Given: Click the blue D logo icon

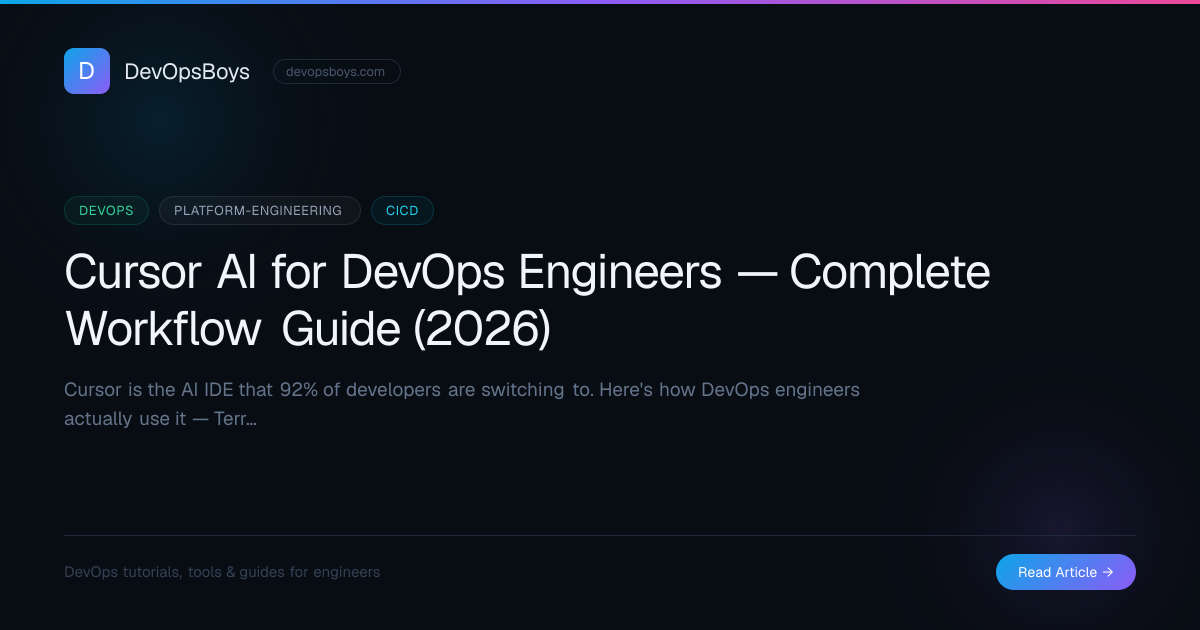Looking at the screenshot, I should click(87, 71).
